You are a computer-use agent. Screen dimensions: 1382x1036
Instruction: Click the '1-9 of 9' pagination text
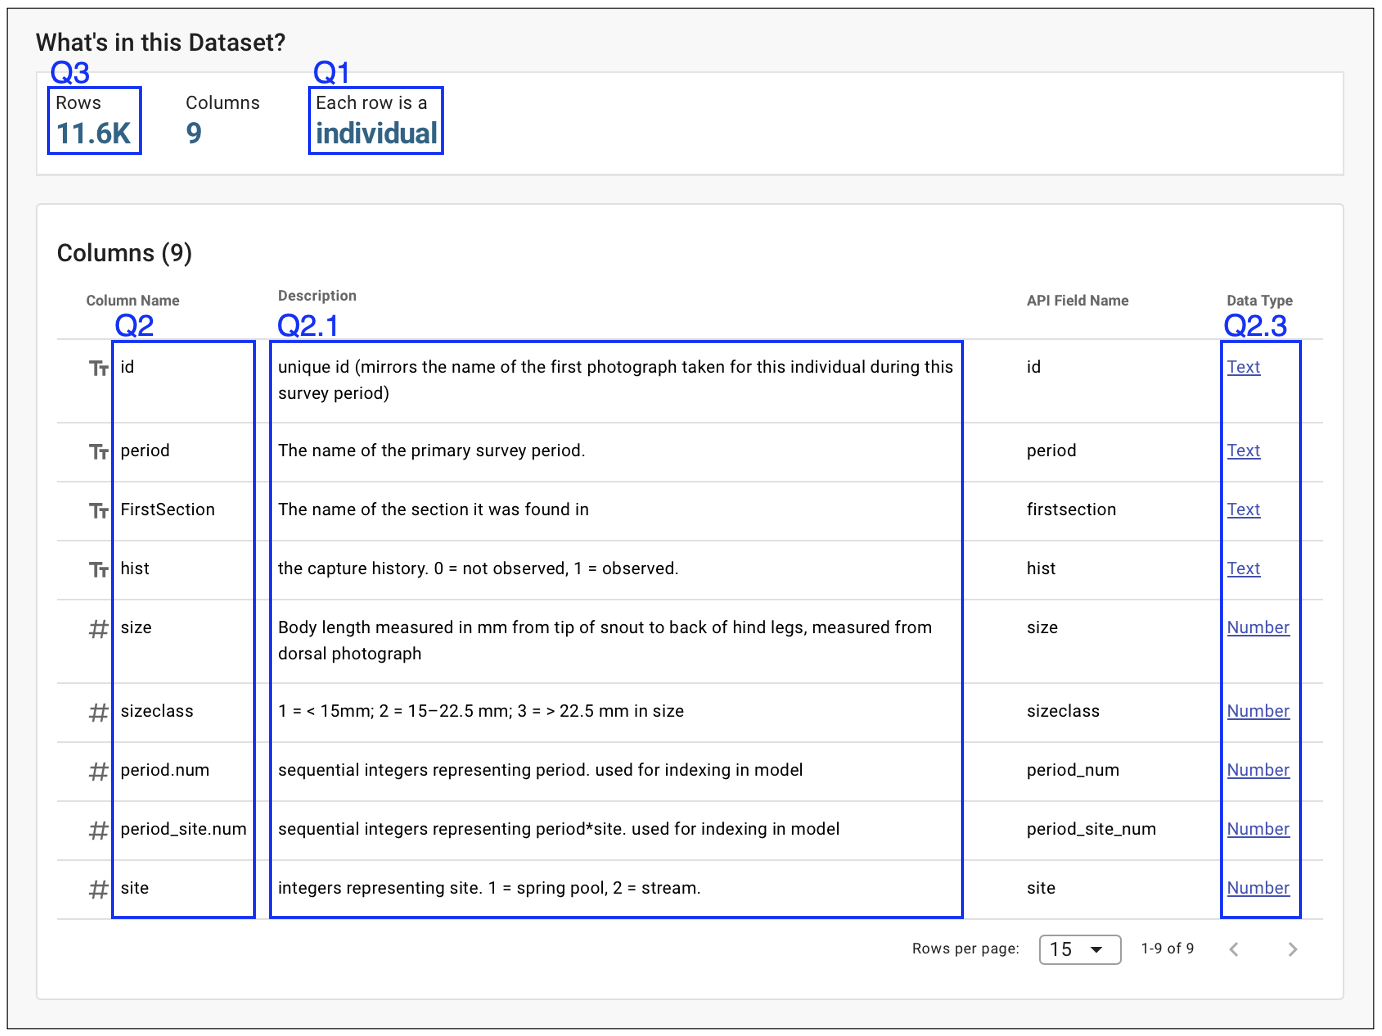(1167, 948)
